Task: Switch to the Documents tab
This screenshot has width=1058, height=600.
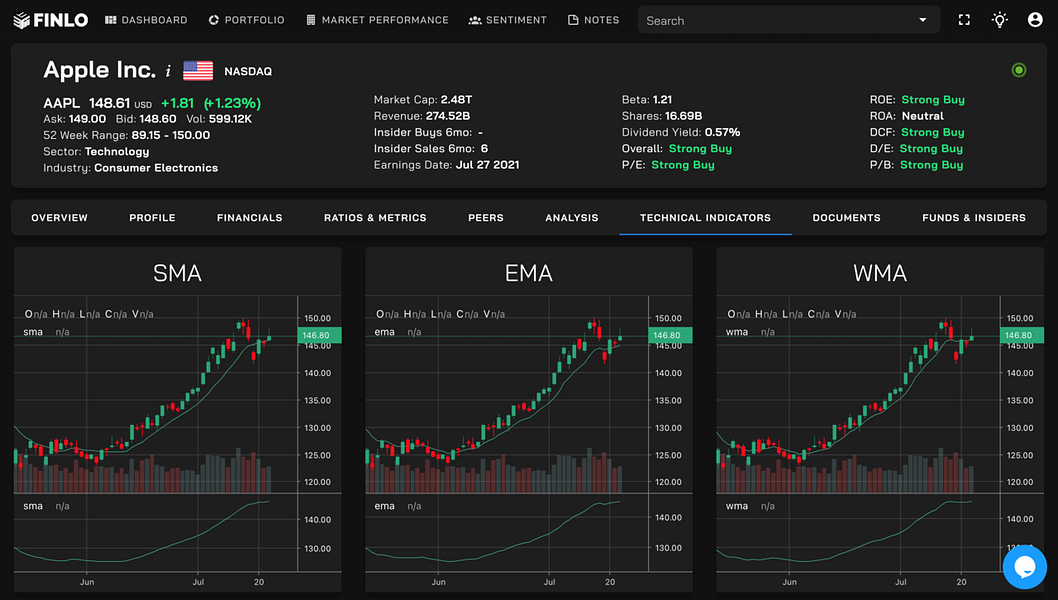Action: (x=846, y=217)
